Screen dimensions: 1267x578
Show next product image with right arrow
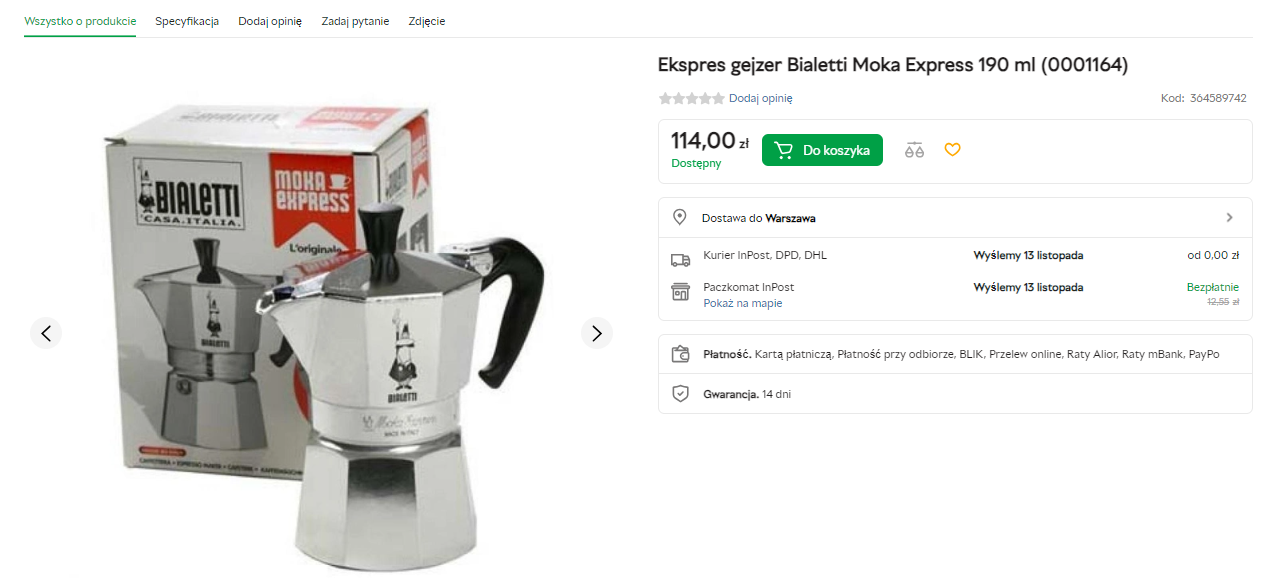[597, 333]
